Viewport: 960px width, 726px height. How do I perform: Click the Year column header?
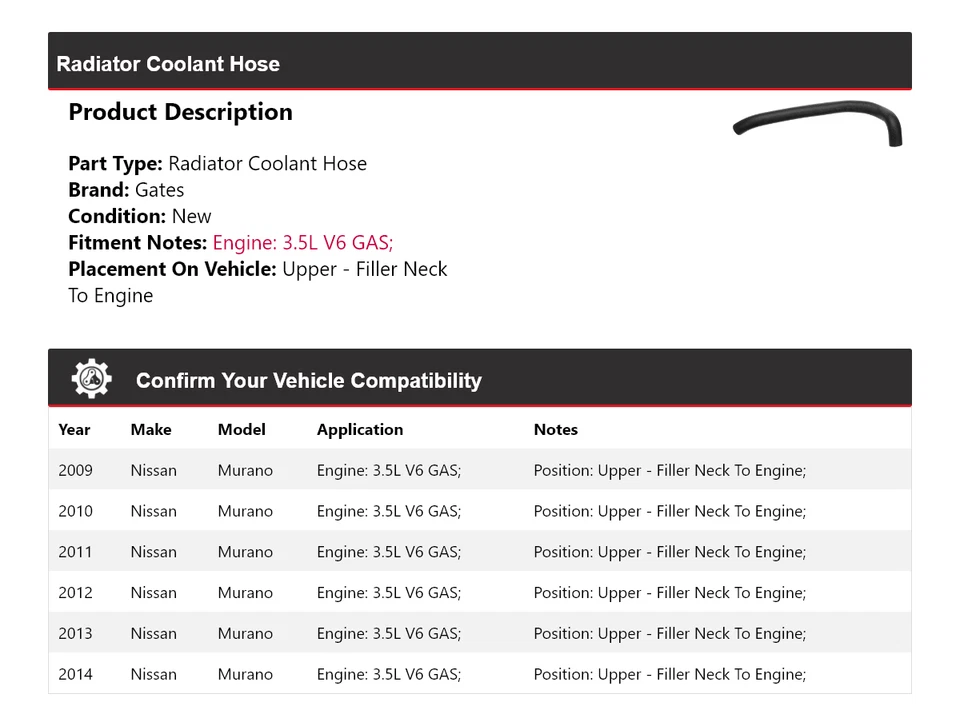point(74,430)
